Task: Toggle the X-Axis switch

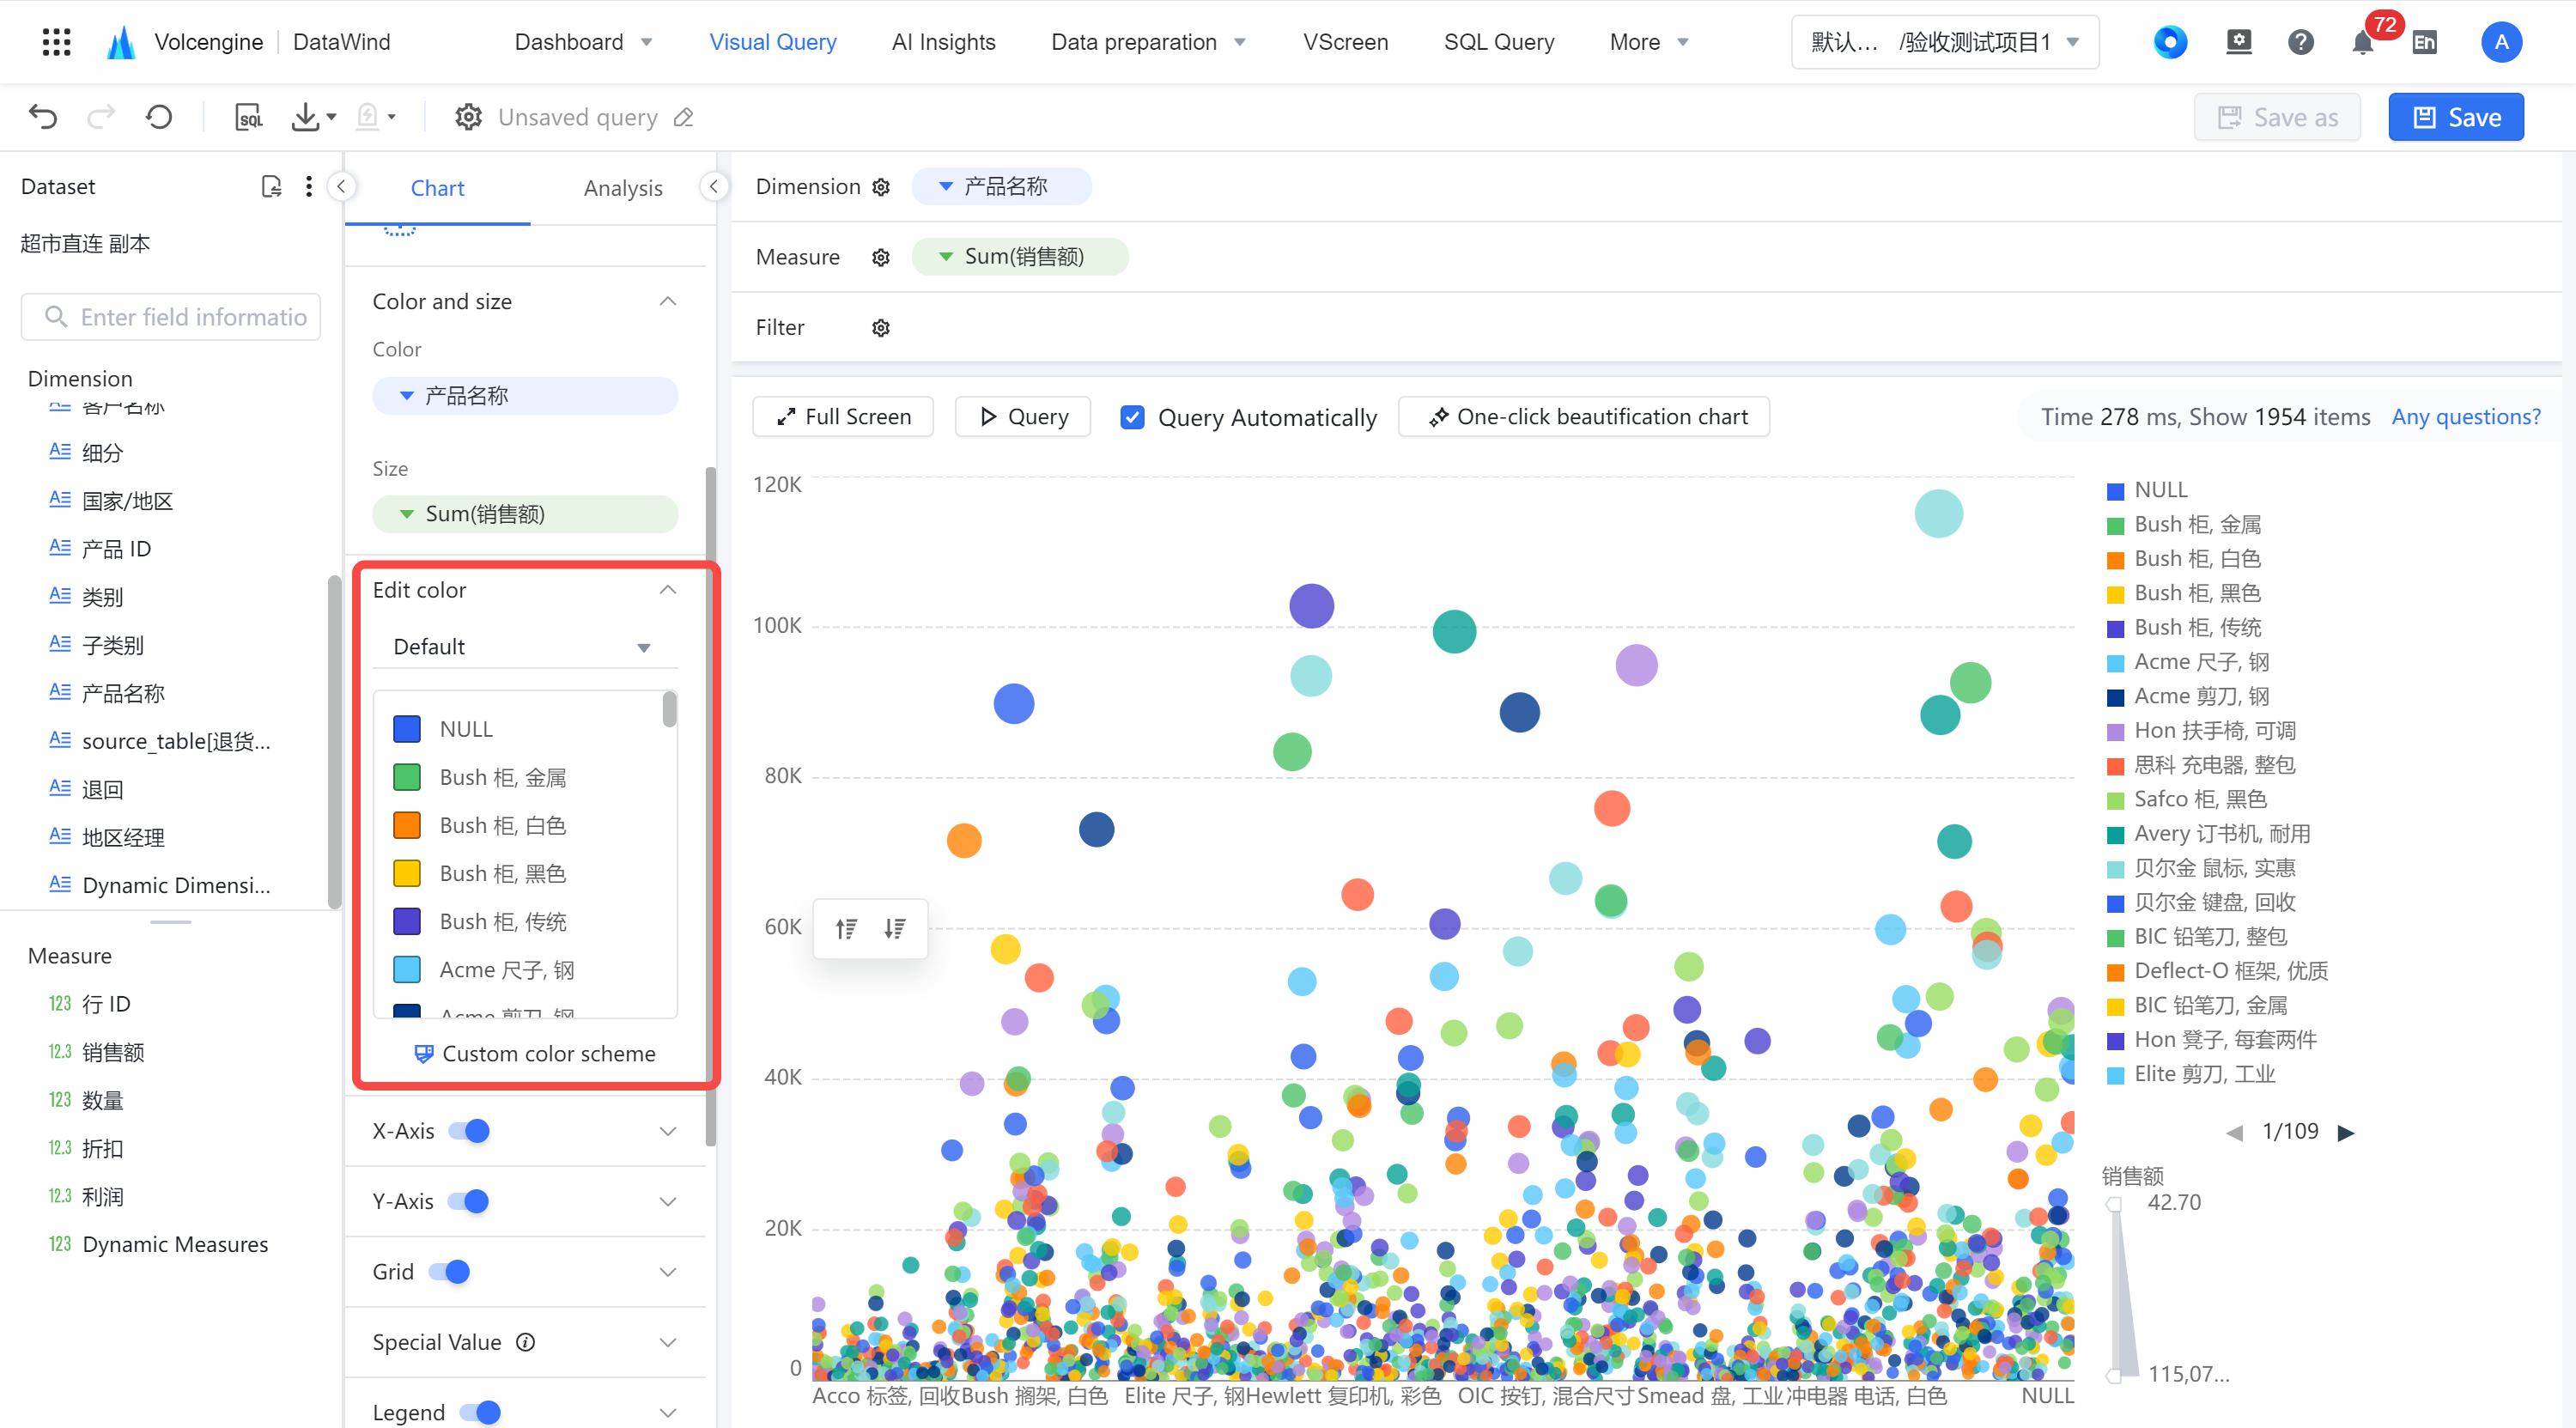Action: pos(469,1131)
